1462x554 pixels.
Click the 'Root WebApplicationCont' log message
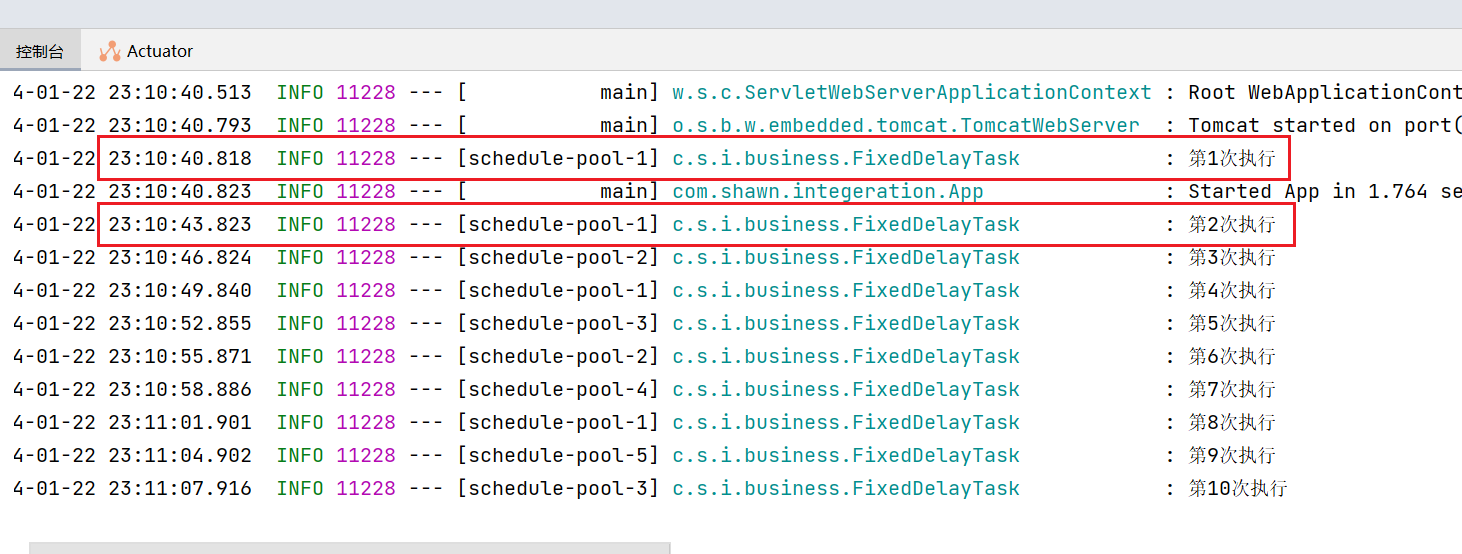click(1325, 92)
